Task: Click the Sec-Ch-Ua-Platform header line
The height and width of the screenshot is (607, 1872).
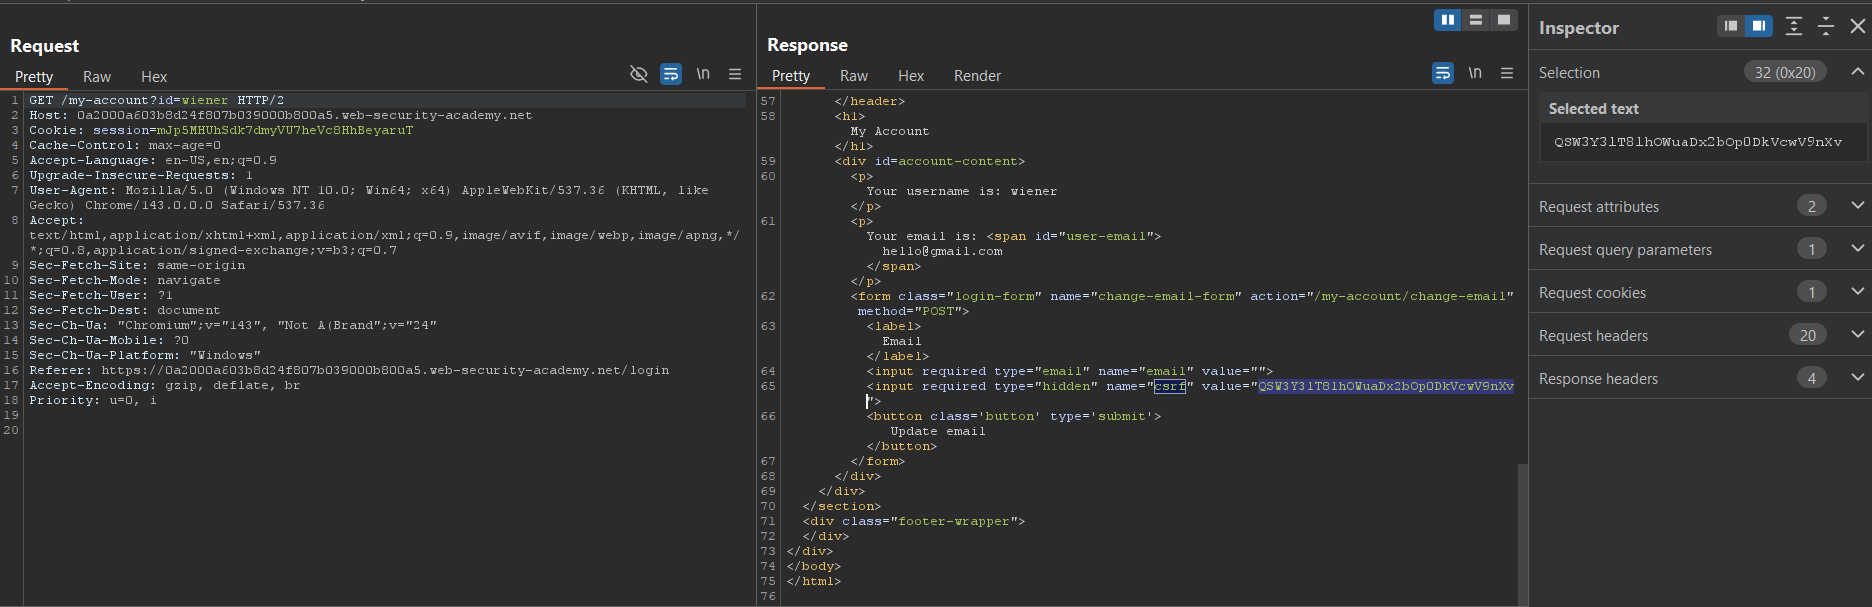Action: (145, 355)
